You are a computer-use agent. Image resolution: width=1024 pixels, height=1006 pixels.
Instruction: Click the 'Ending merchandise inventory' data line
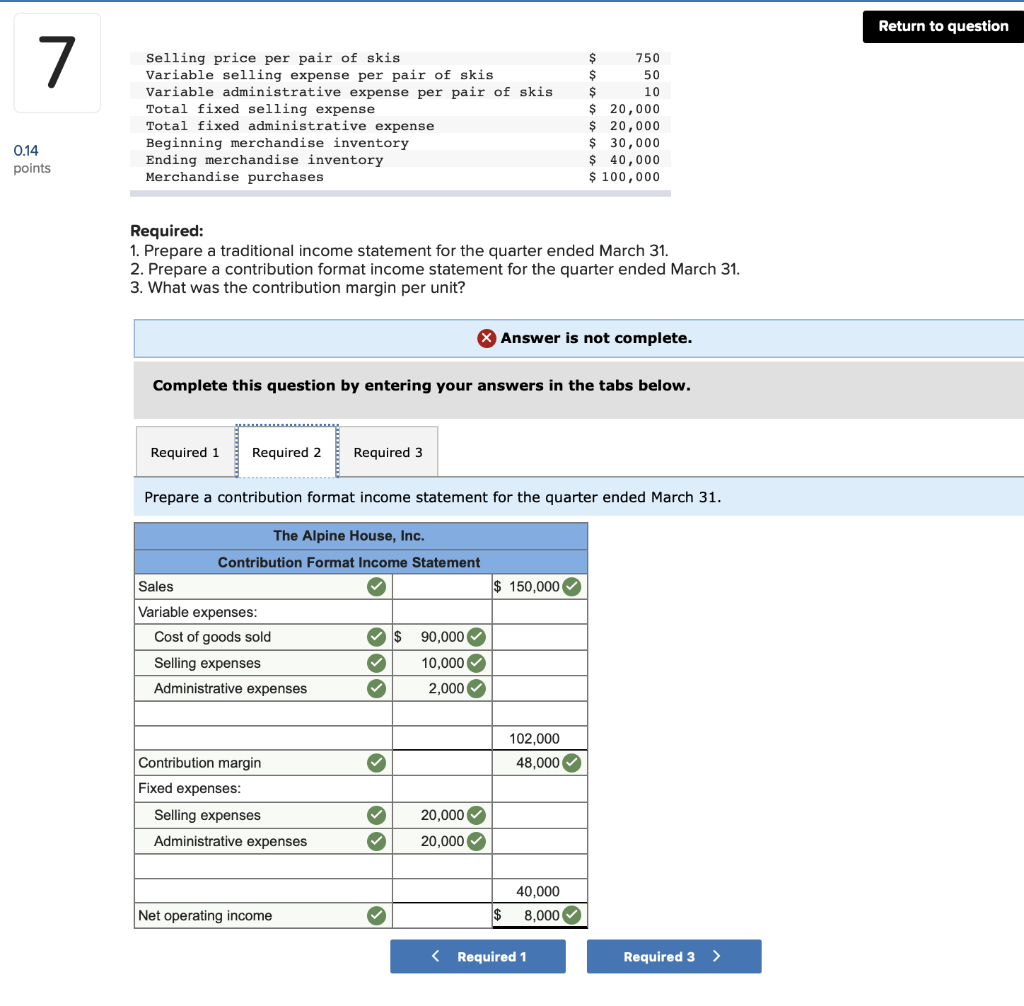pyautogui.click(x=400, y=160)
